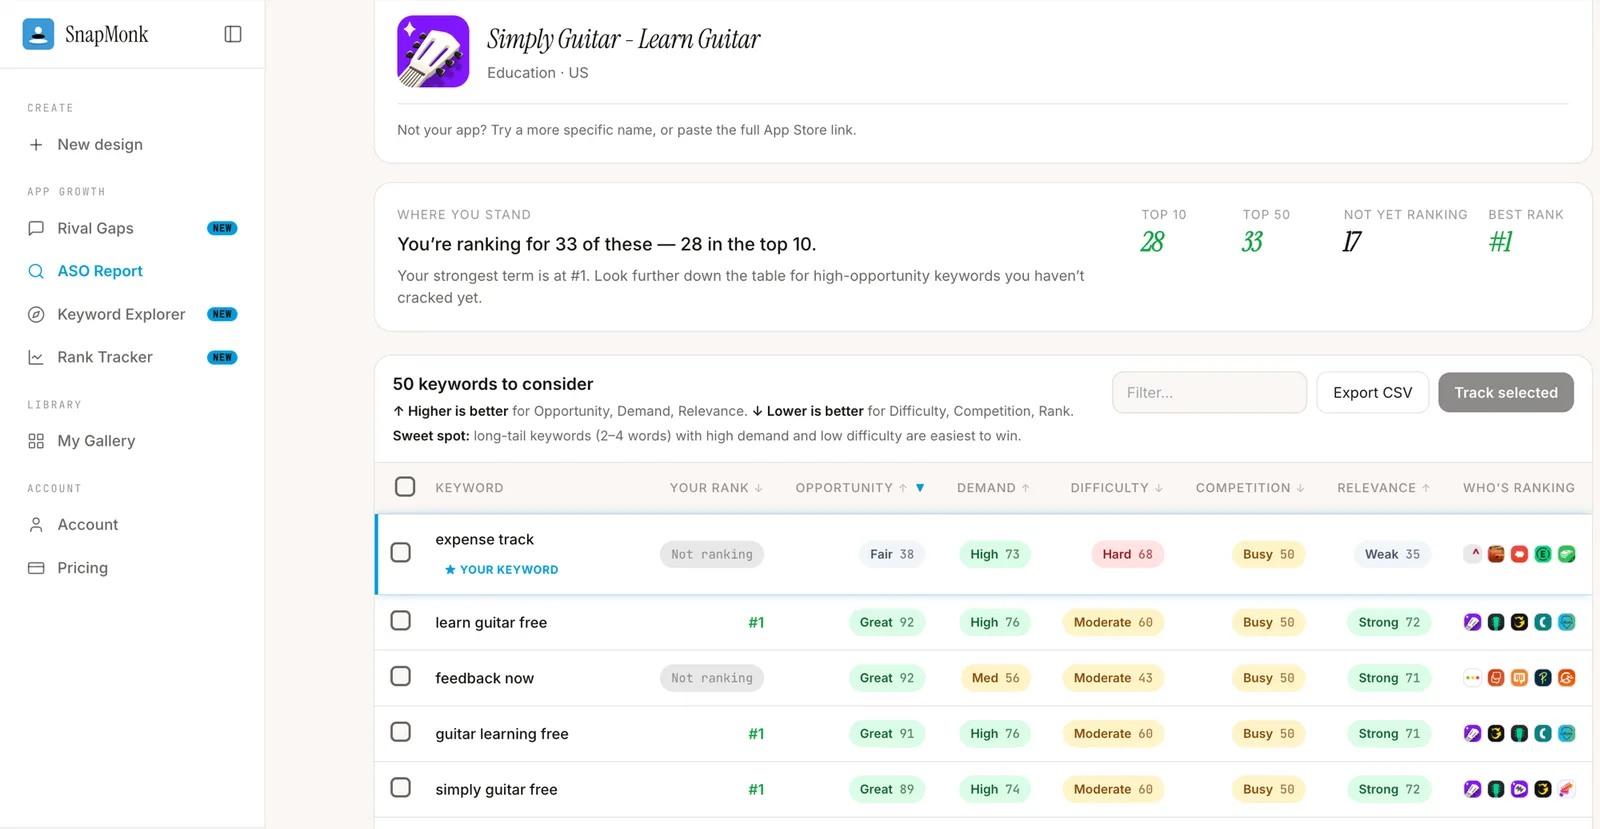Click the blue sort arrow next to OPPORTUNITY
Image resolution: width=1600 pixels, height=829 pixels.
point(920,488)
